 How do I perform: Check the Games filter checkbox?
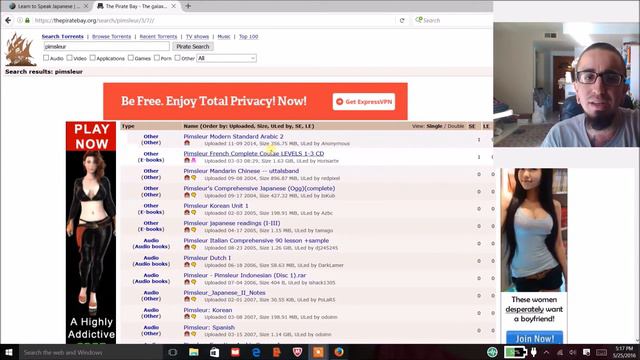[131, 58]
